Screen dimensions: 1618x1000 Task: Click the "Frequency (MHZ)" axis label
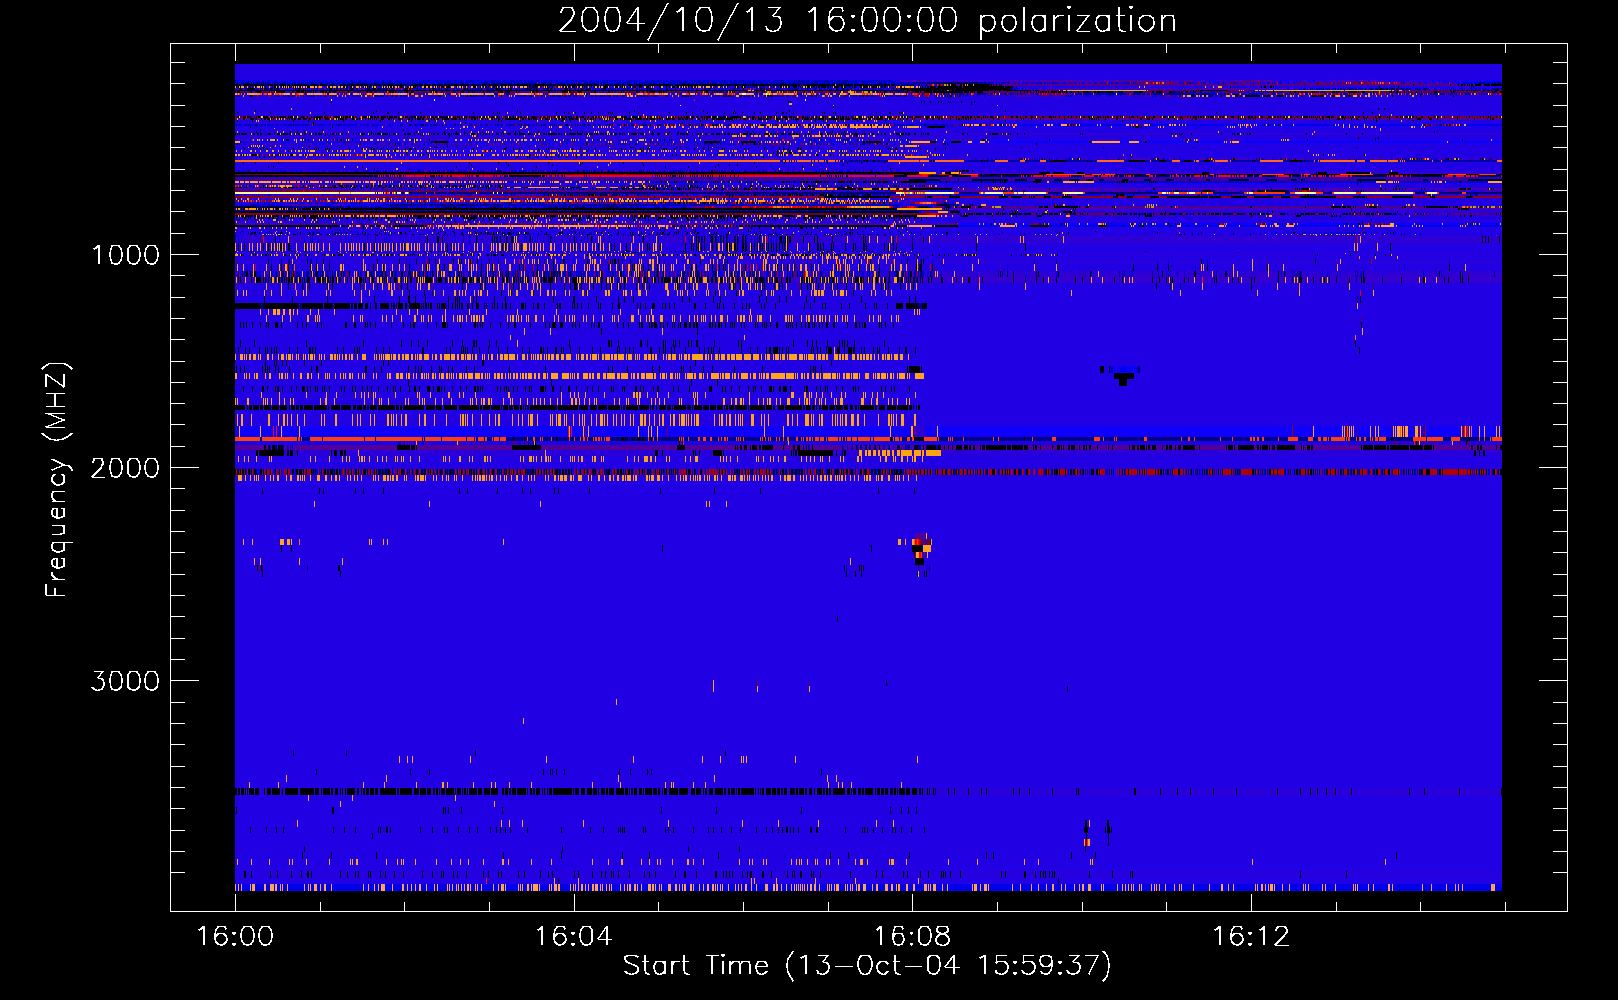click(x=57, y=480)
